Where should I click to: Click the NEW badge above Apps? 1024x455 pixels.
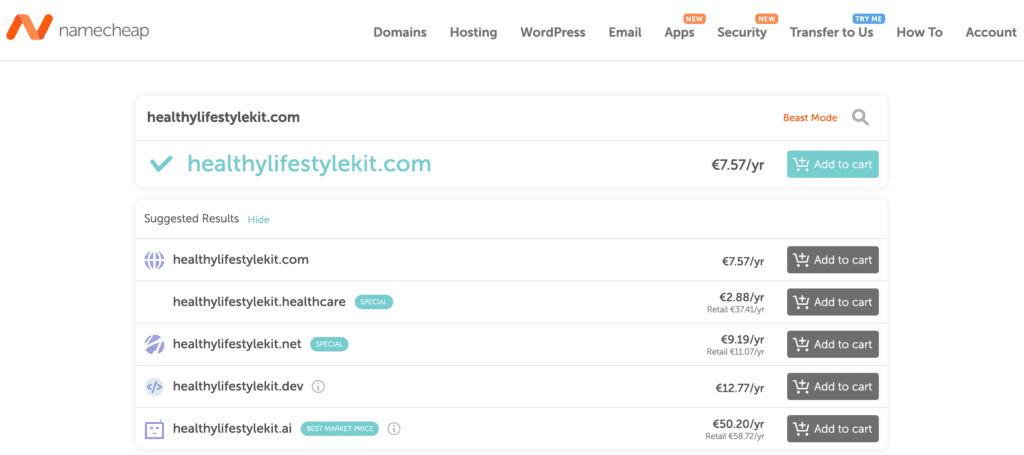(695, 19)
